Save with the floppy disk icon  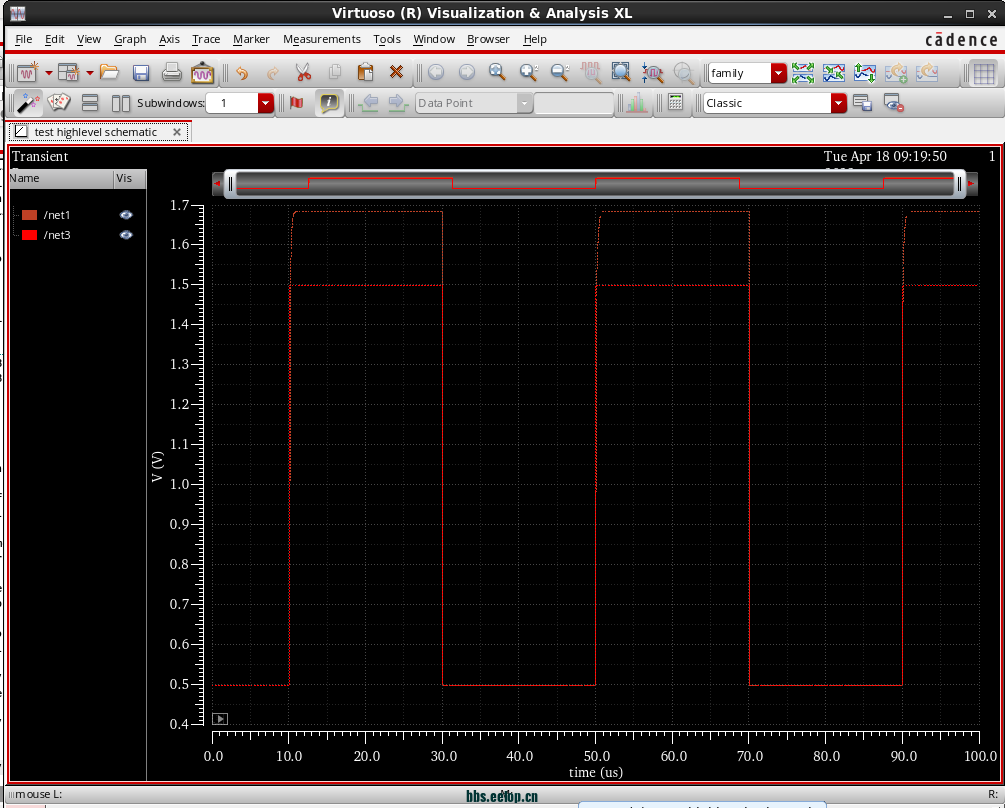click(140, 72)
